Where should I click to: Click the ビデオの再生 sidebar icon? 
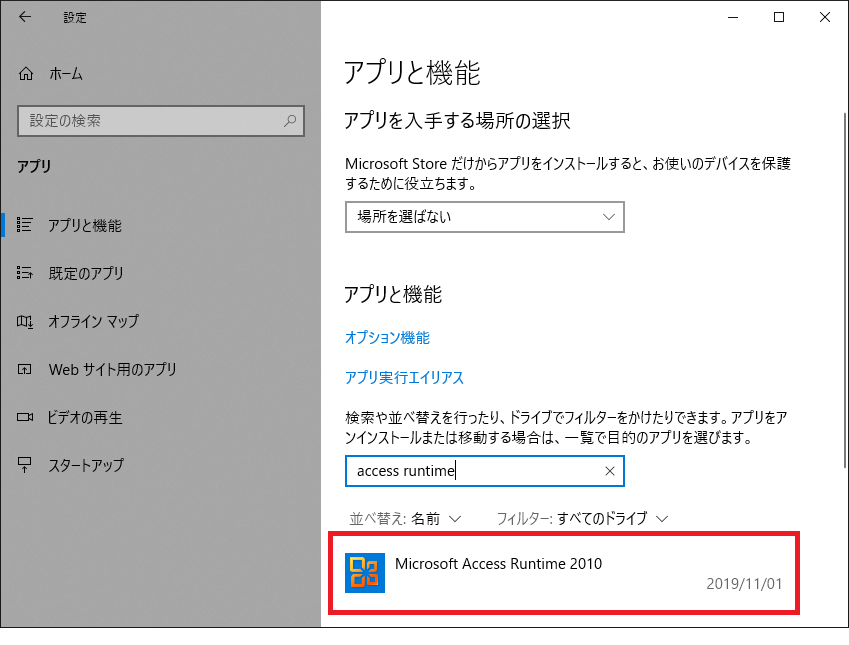click(x=26, y=417)
